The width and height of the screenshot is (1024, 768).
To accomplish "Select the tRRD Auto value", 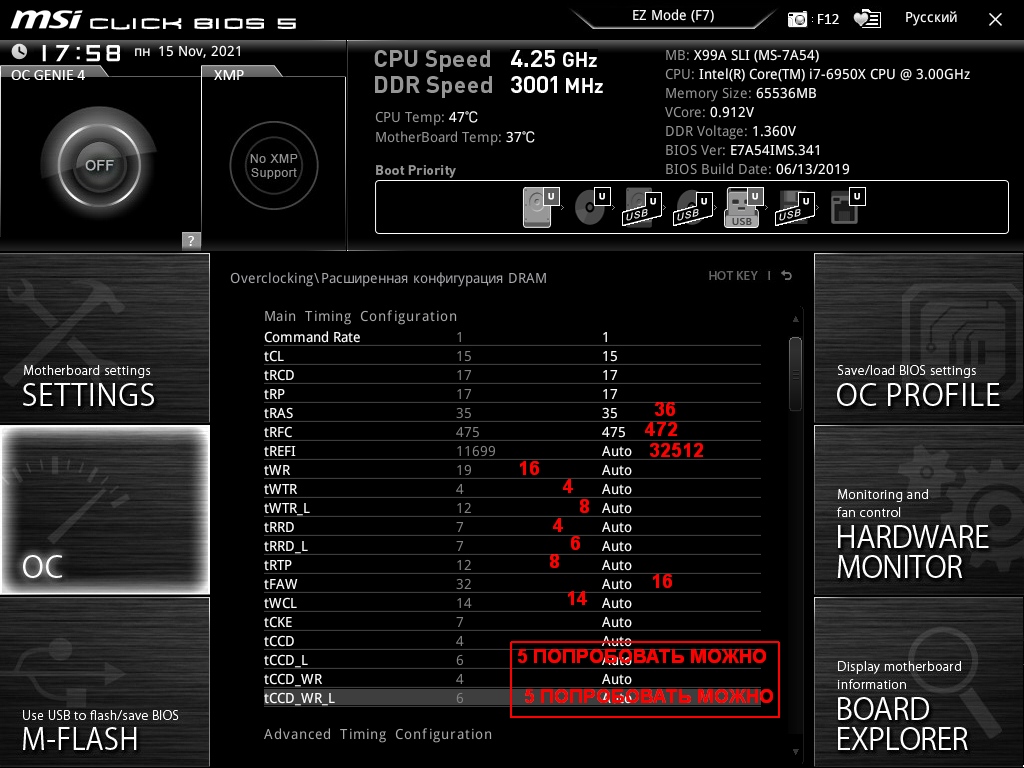I will [616, 526].
